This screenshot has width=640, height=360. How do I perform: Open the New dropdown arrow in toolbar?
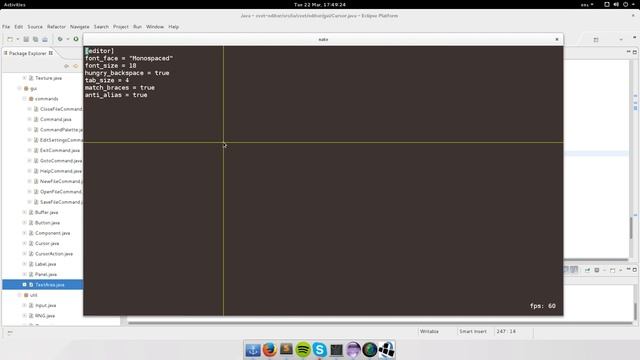pos(18,39)
